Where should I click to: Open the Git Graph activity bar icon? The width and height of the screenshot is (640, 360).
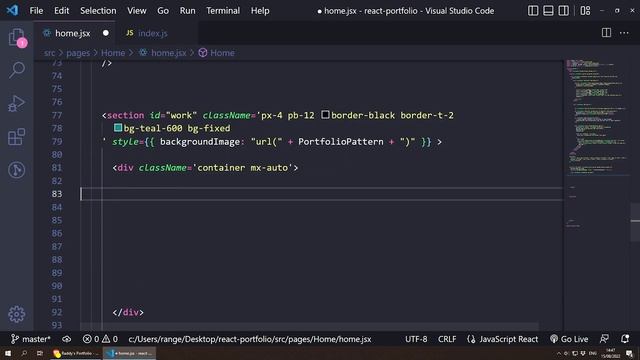click(x=16, y=170)
